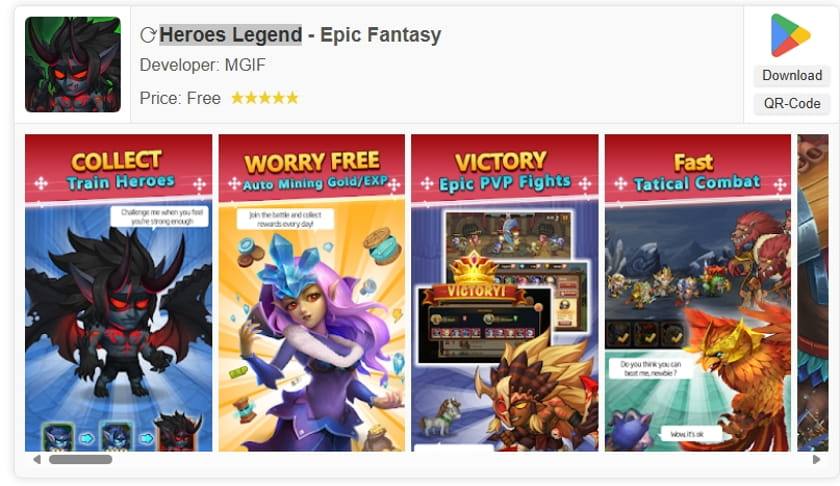
Task: Click the five-star rating
Action: click(264, 98)
